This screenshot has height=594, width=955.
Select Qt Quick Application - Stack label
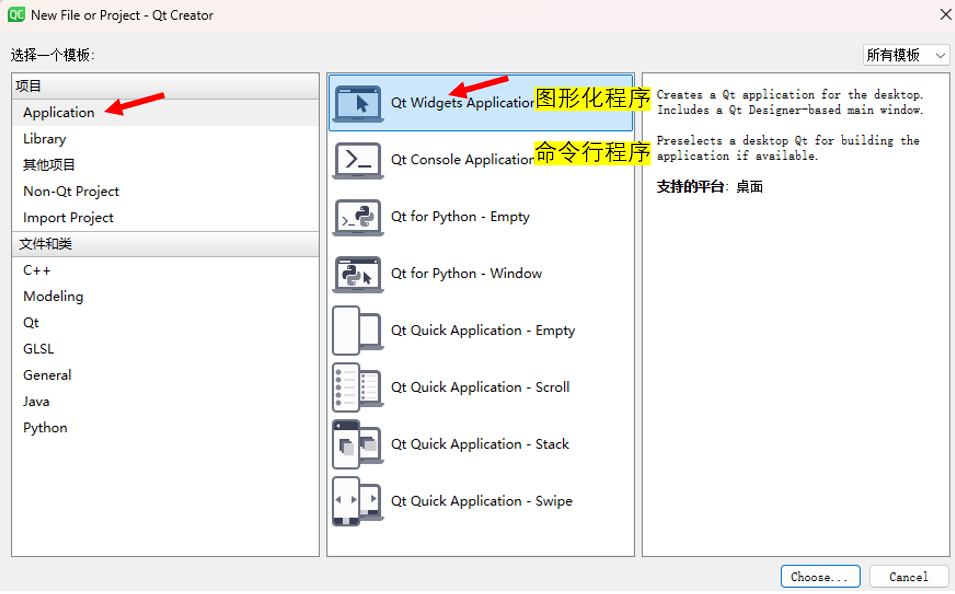(480, 444)
